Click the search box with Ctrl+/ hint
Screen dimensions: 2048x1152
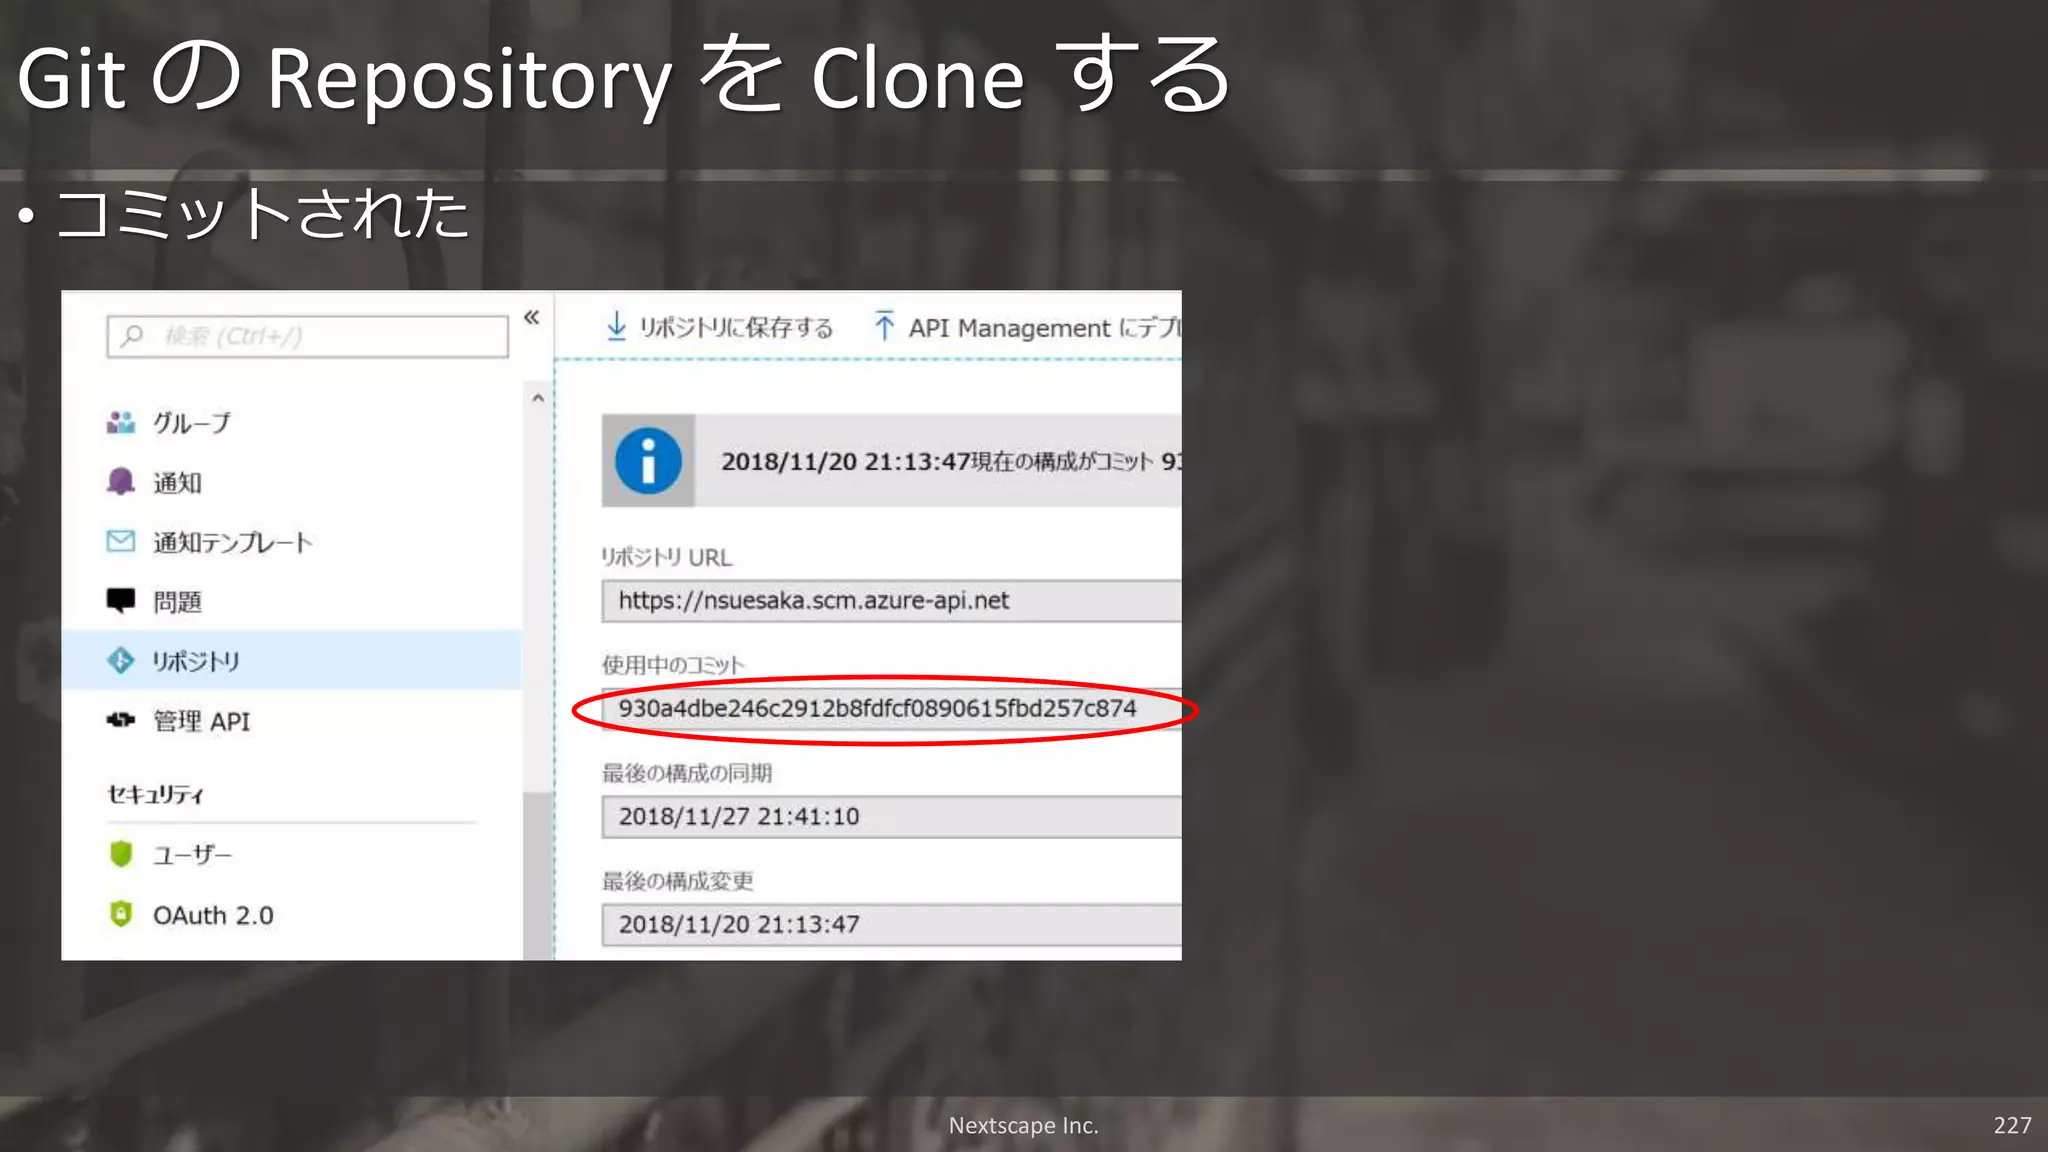point(307,336)
